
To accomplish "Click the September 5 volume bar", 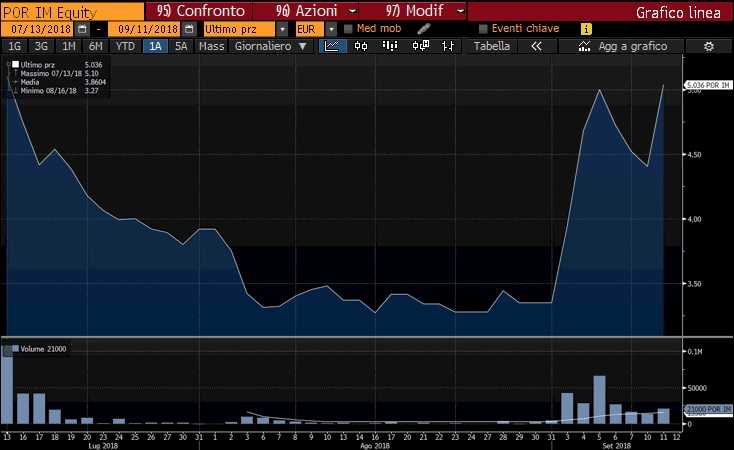I will pyautogui.click(x=599, y=399).
